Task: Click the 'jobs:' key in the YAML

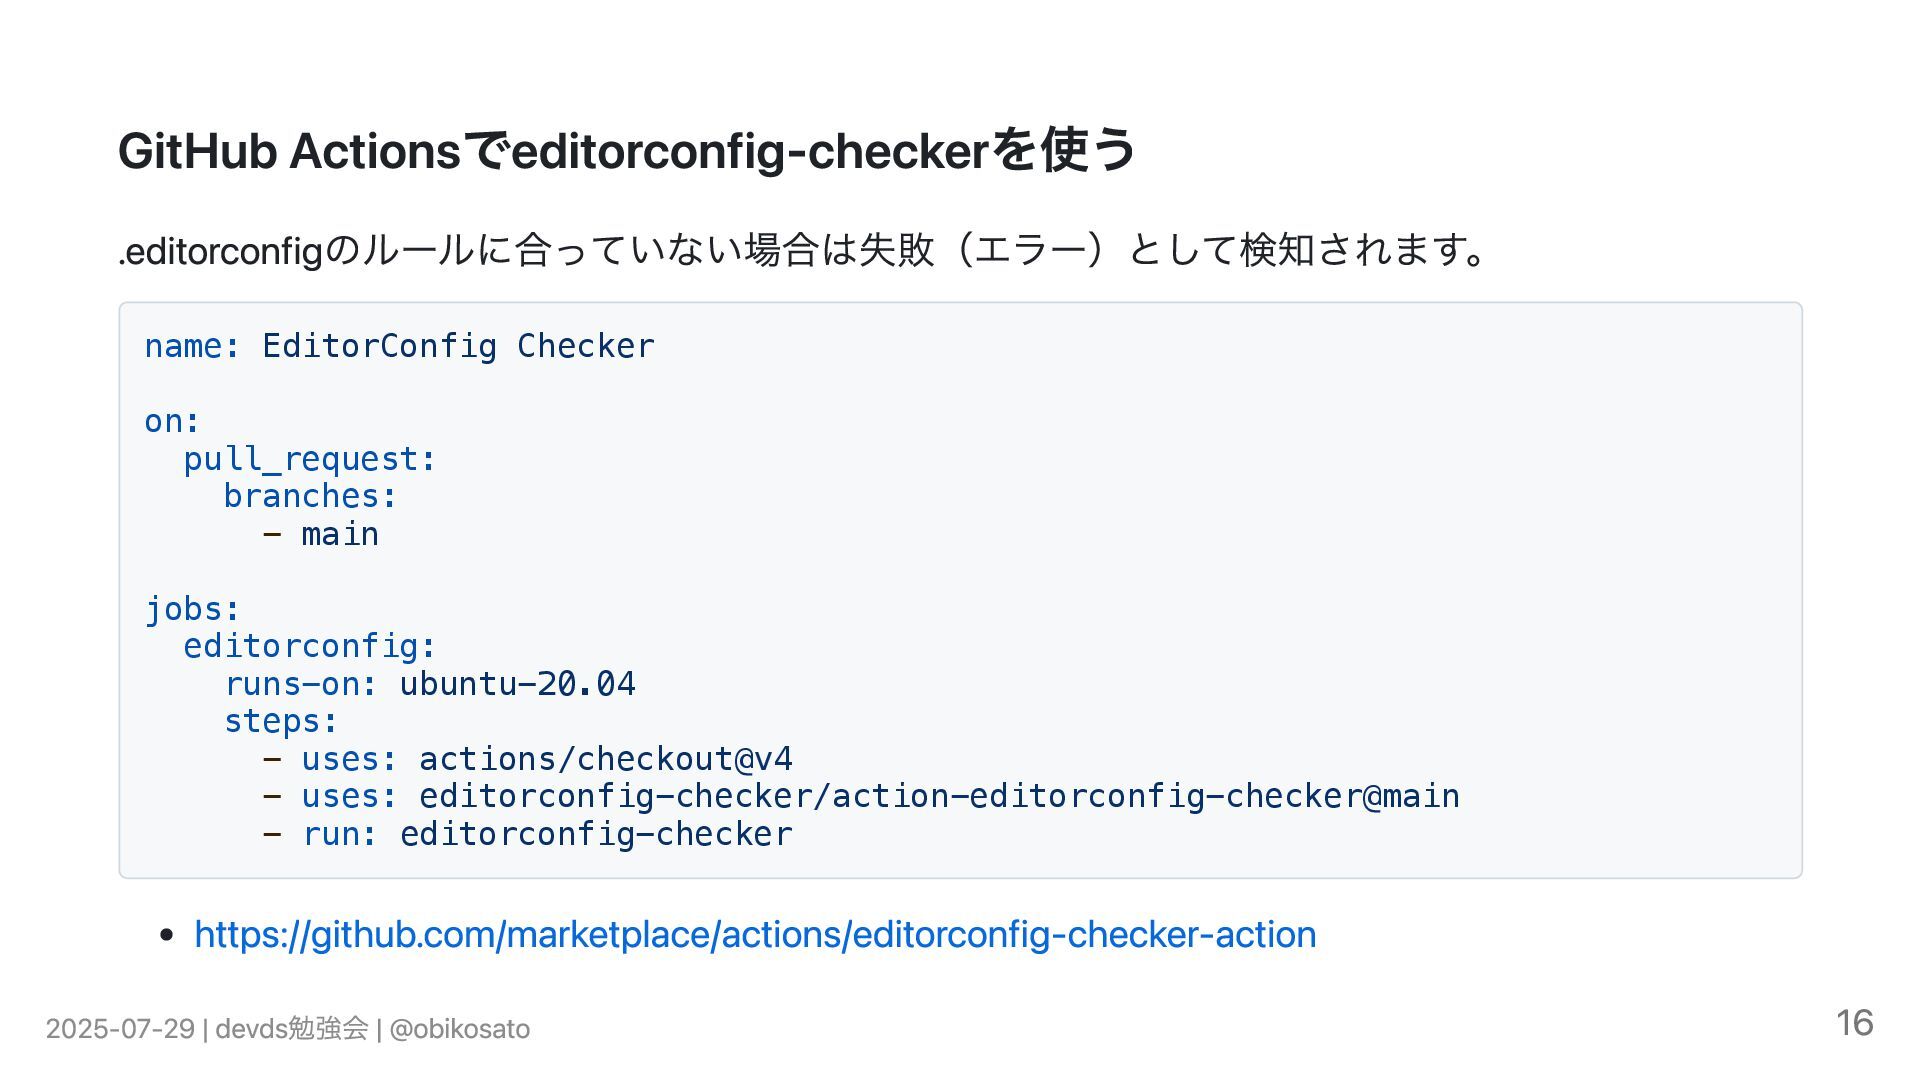Action: (x=192, y=609)
